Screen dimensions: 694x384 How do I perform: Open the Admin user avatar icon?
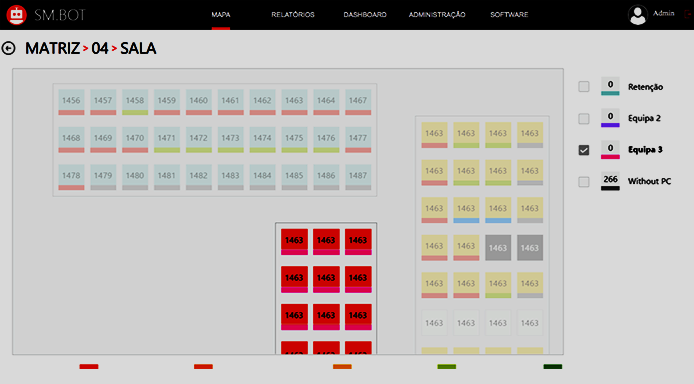[x=637, y=15]
